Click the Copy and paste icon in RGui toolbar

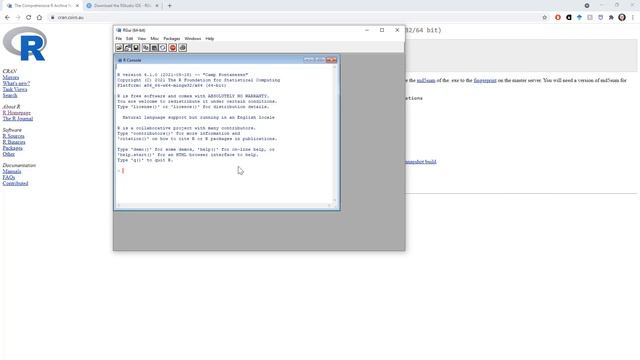pos(162,48)
